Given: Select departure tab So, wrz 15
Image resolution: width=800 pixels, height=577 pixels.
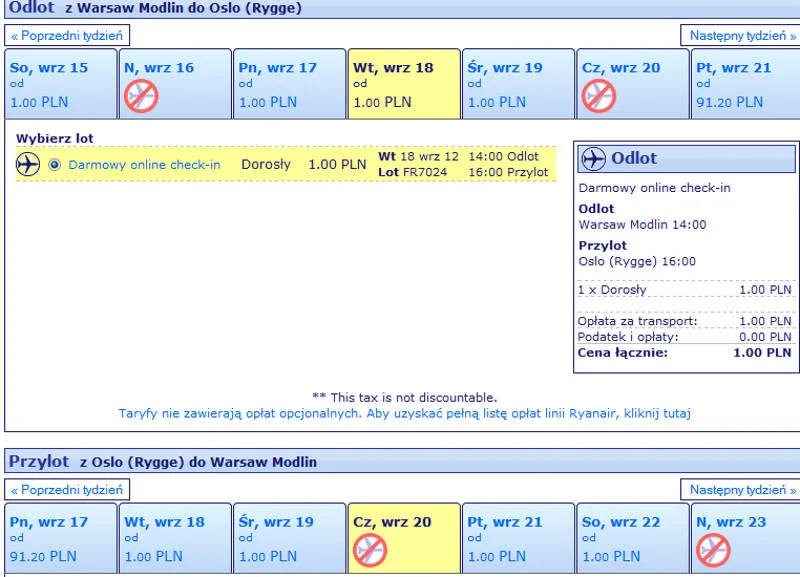Looking at the screenshot, I should (61, 84).
